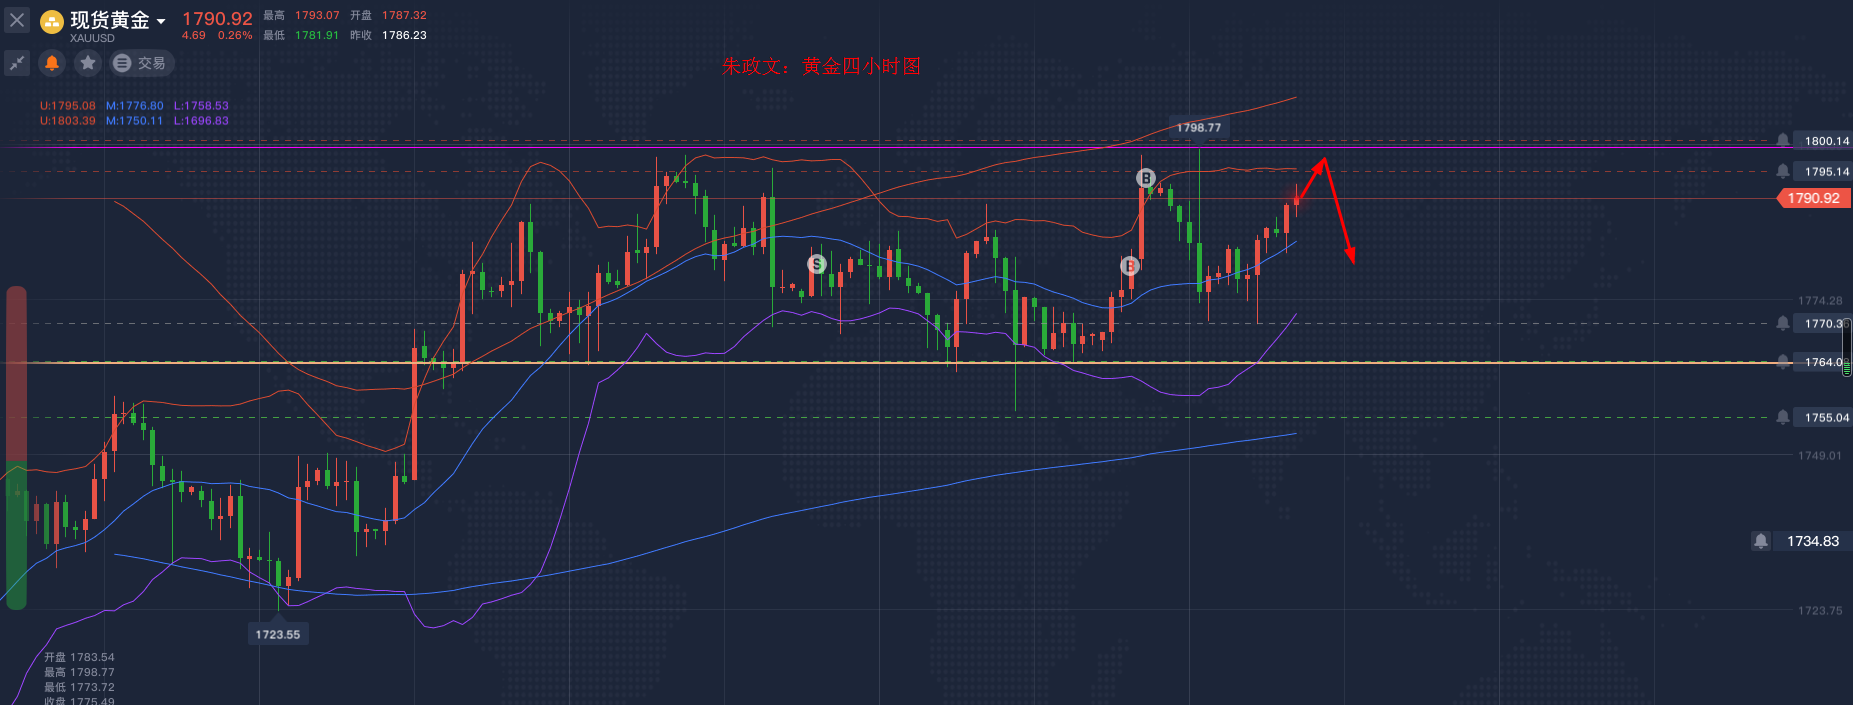1853x705 pixels.
Task: Click the upper B buy marker near 1798.77
Action: coord(1146,178)
